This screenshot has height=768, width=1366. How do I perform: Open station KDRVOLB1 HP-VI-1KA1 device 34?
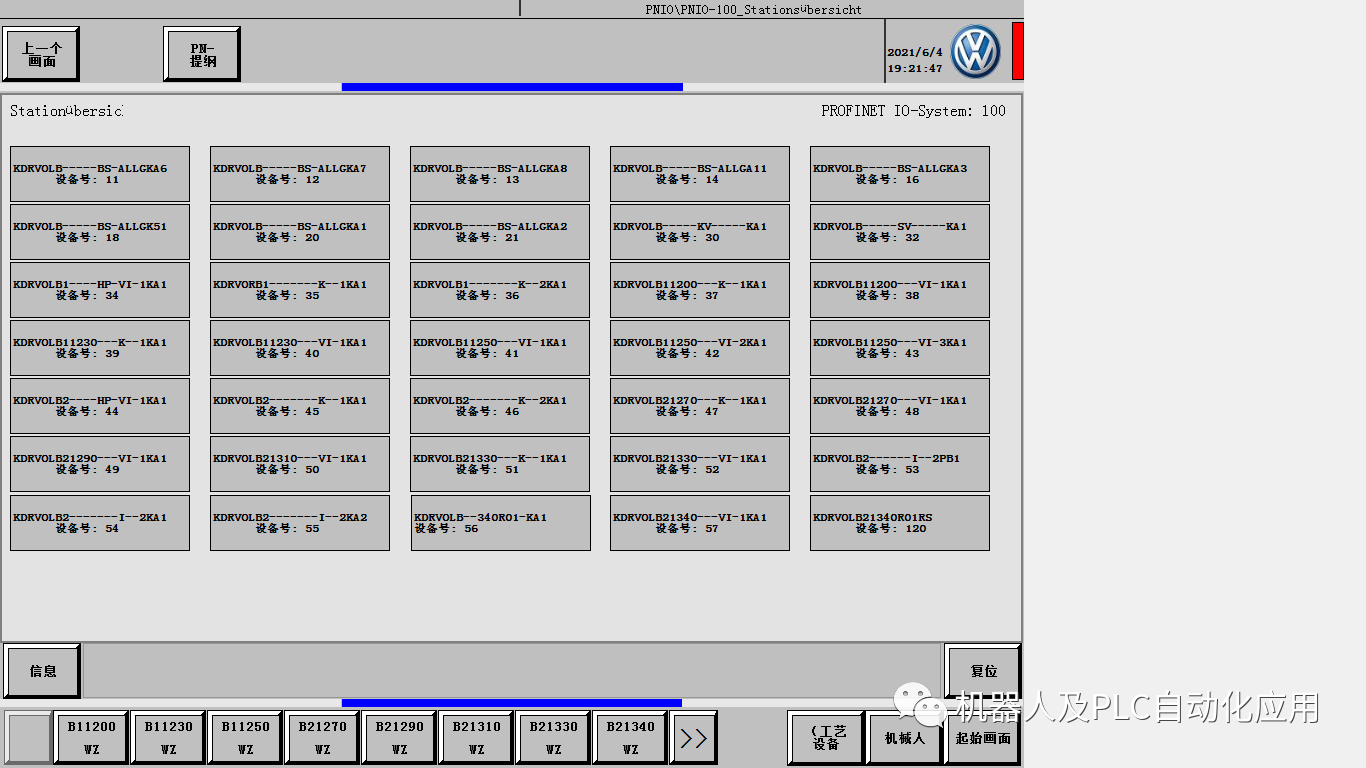100,290
